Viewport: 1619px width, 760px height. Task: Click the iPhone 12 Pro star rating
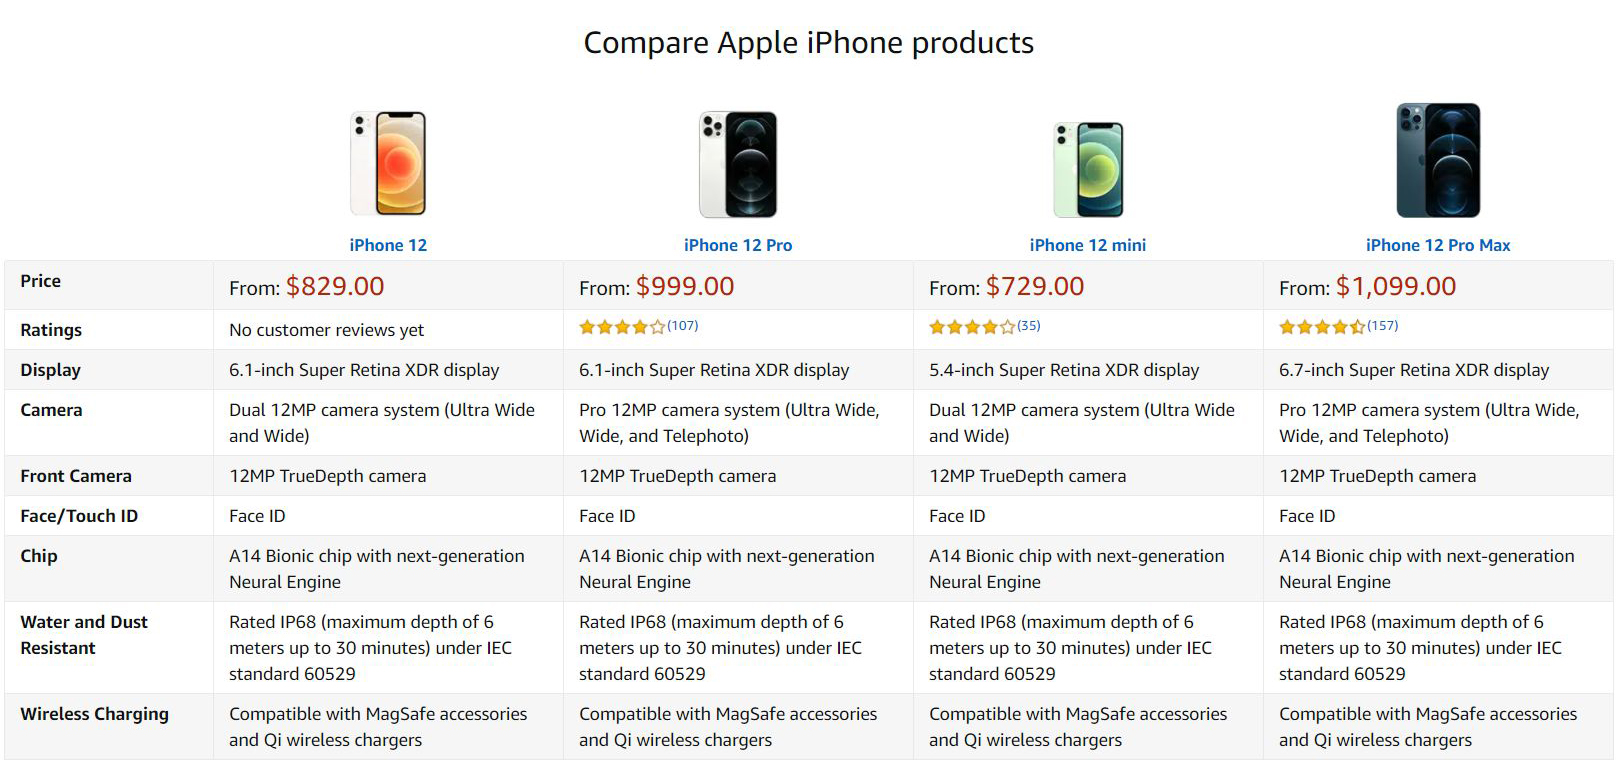coord(622,327)
